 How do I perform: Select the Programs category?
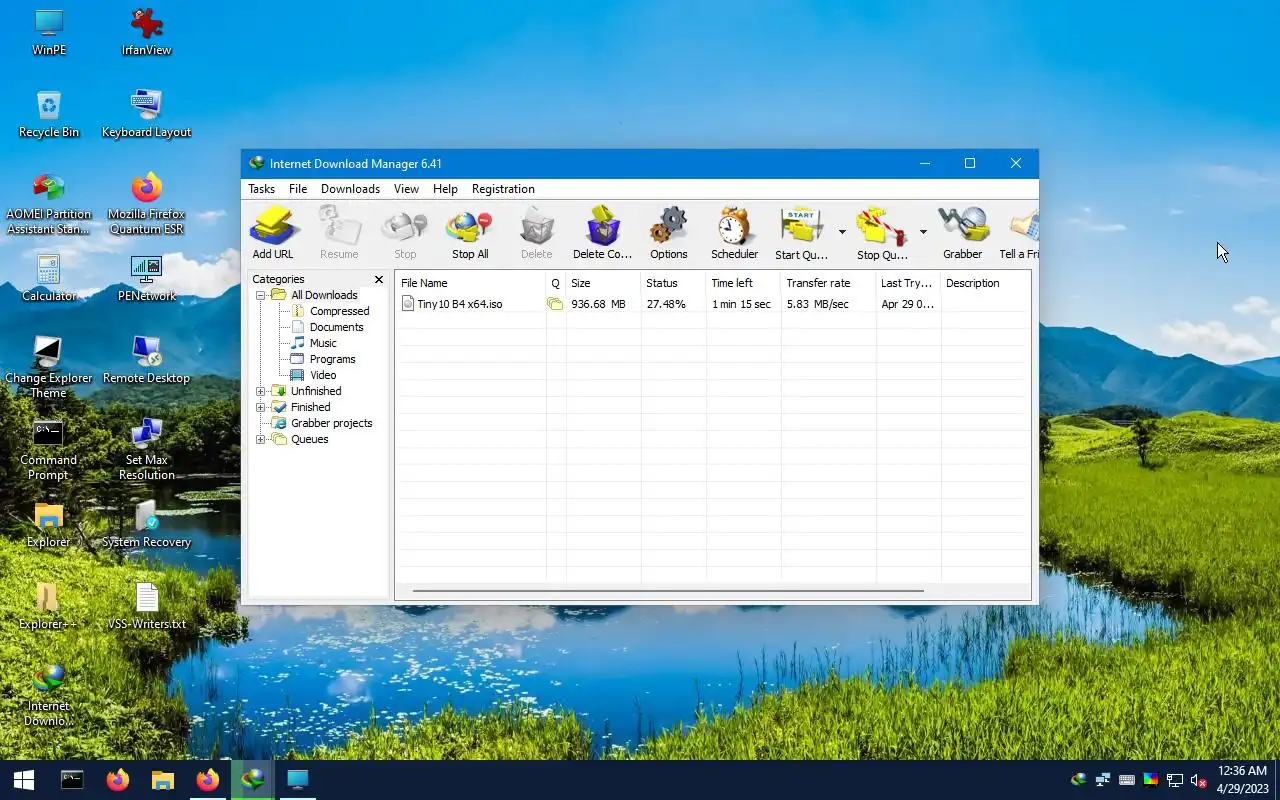332,359
